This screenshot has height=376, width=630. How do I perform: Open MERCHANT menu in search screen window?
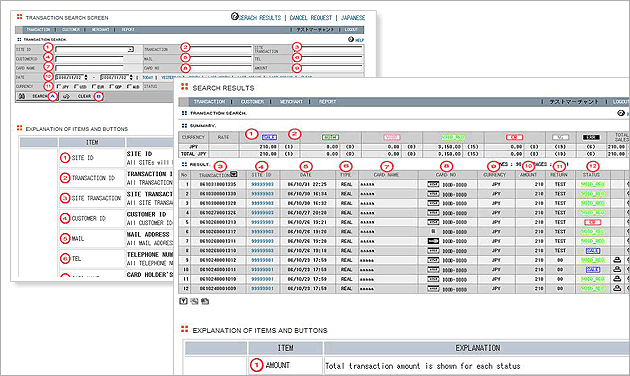pyautogui.click(x=100, y=30)
